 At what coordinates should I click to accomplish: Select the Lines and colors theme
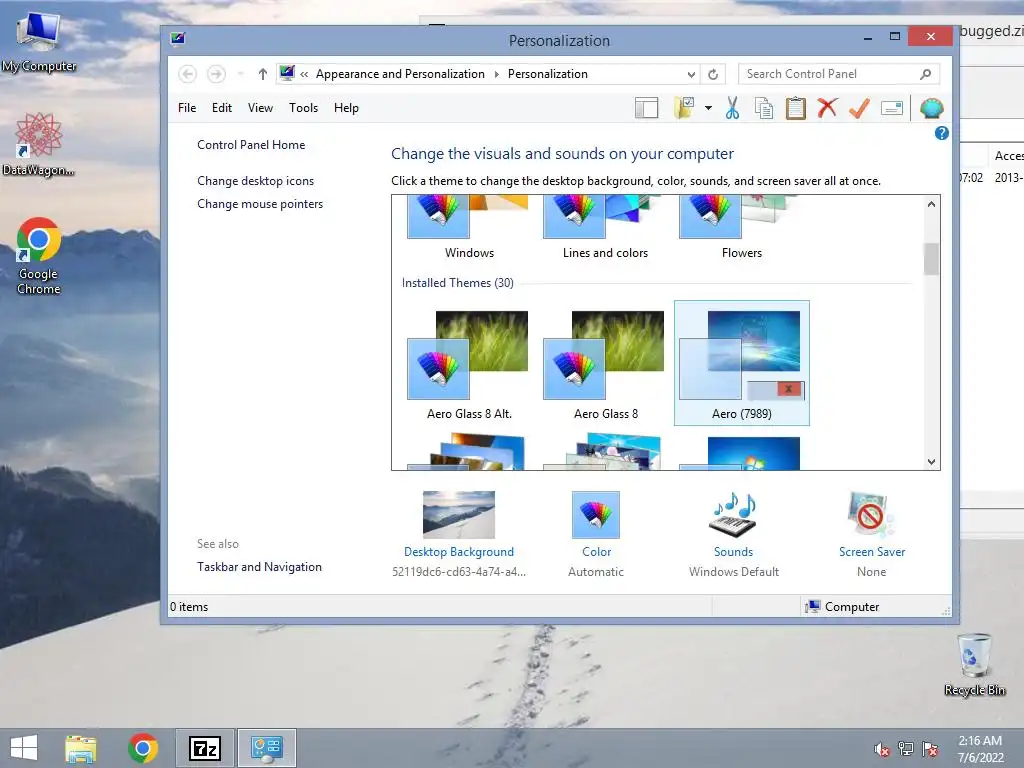pos(605,228)
